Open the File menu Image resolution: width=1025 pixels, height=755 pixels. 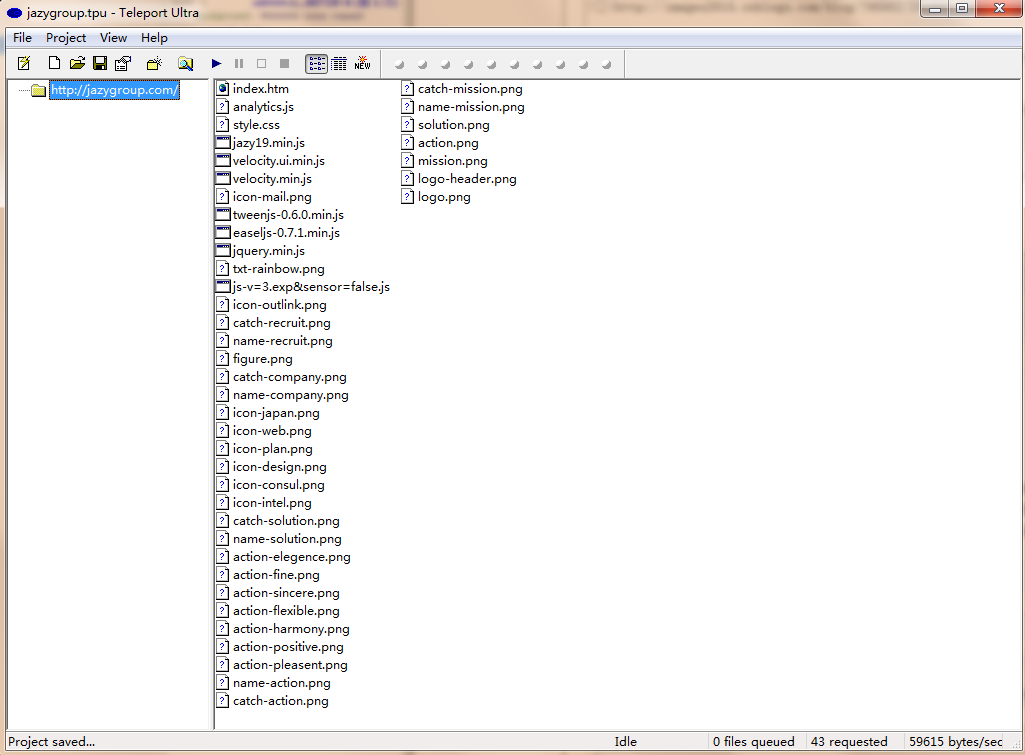[x=22, y=37]
